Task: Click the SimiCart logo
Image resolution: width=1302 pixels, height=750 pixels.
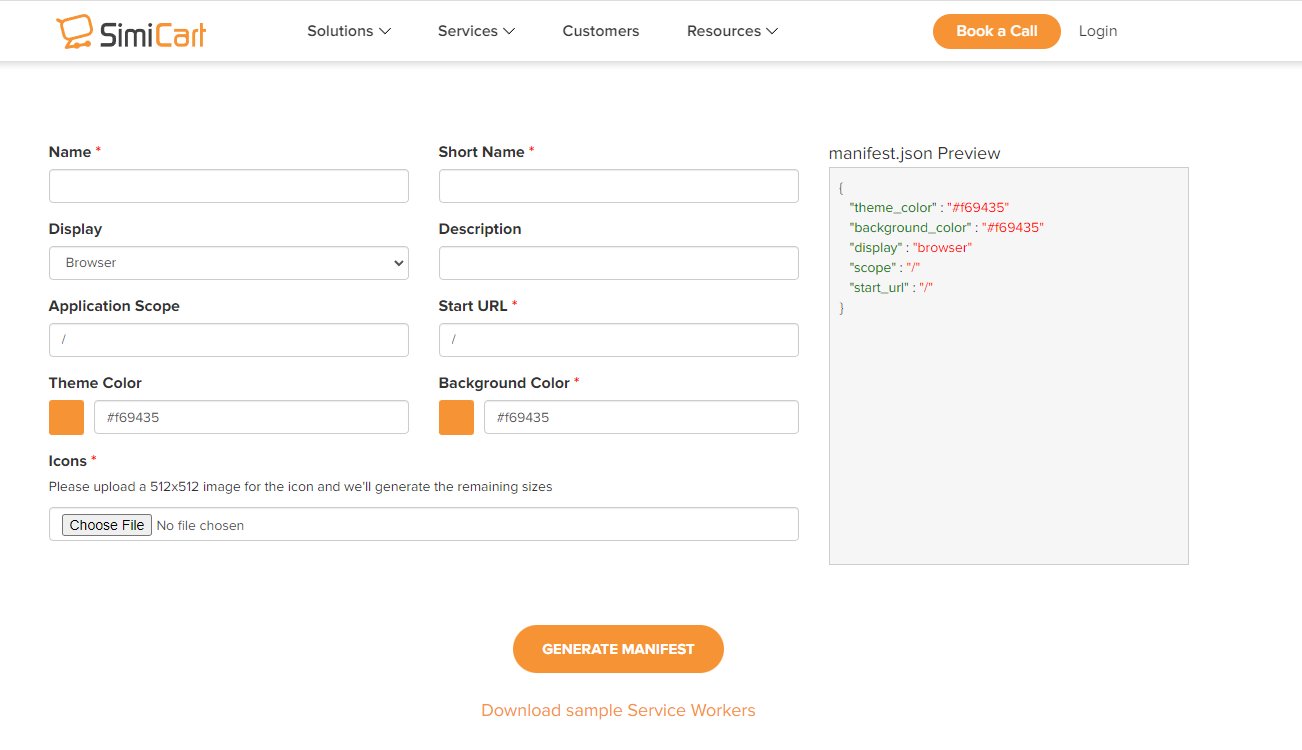Action: click(x=131, y=32)
